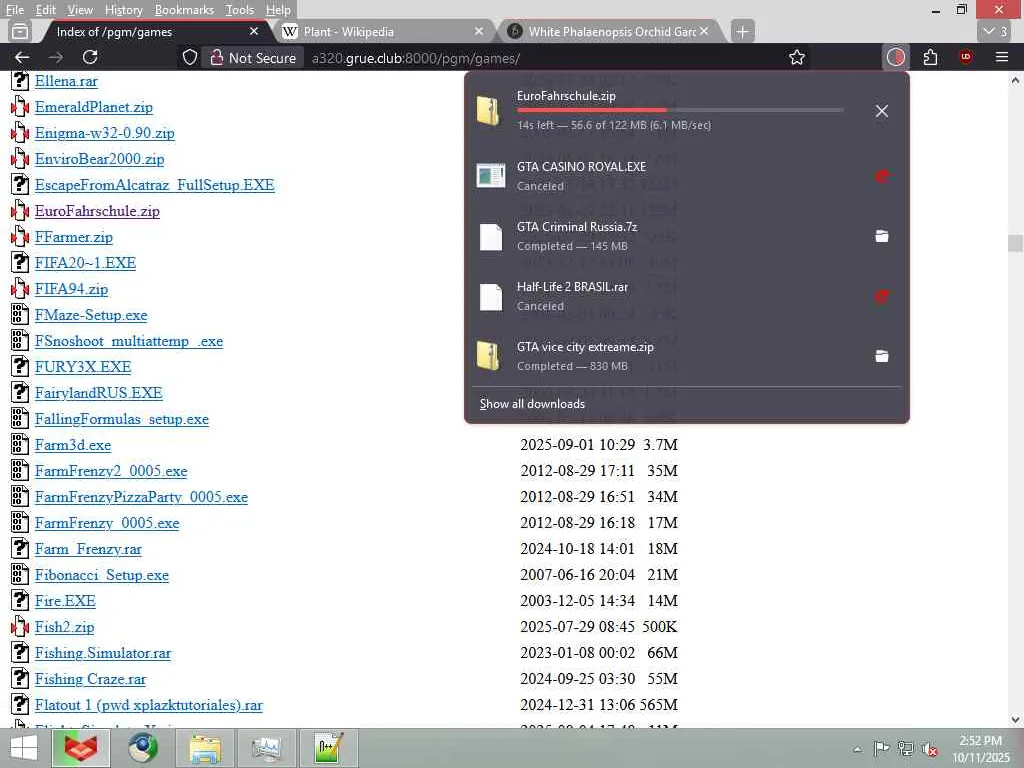
Task: Click the Fish2.zip compressed file icon
Action: [20, 627]
